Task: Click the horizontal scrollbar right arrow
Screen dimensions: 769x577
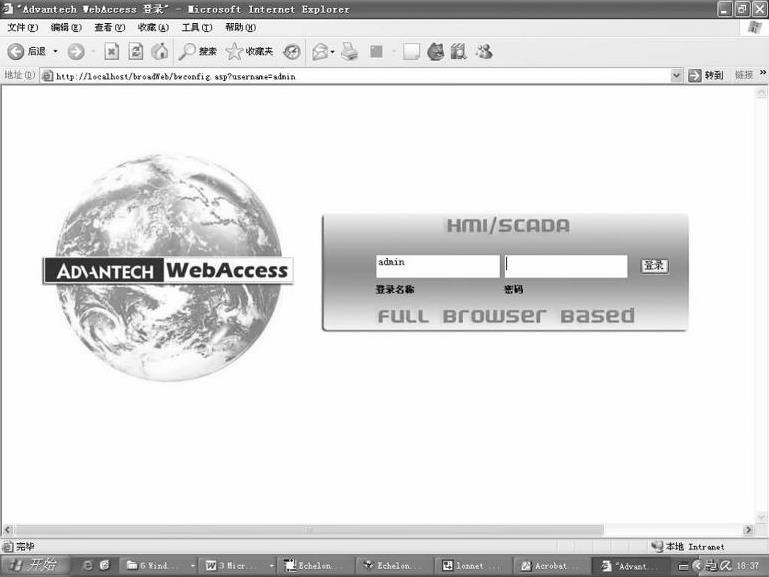Action: tap(748, 530)
